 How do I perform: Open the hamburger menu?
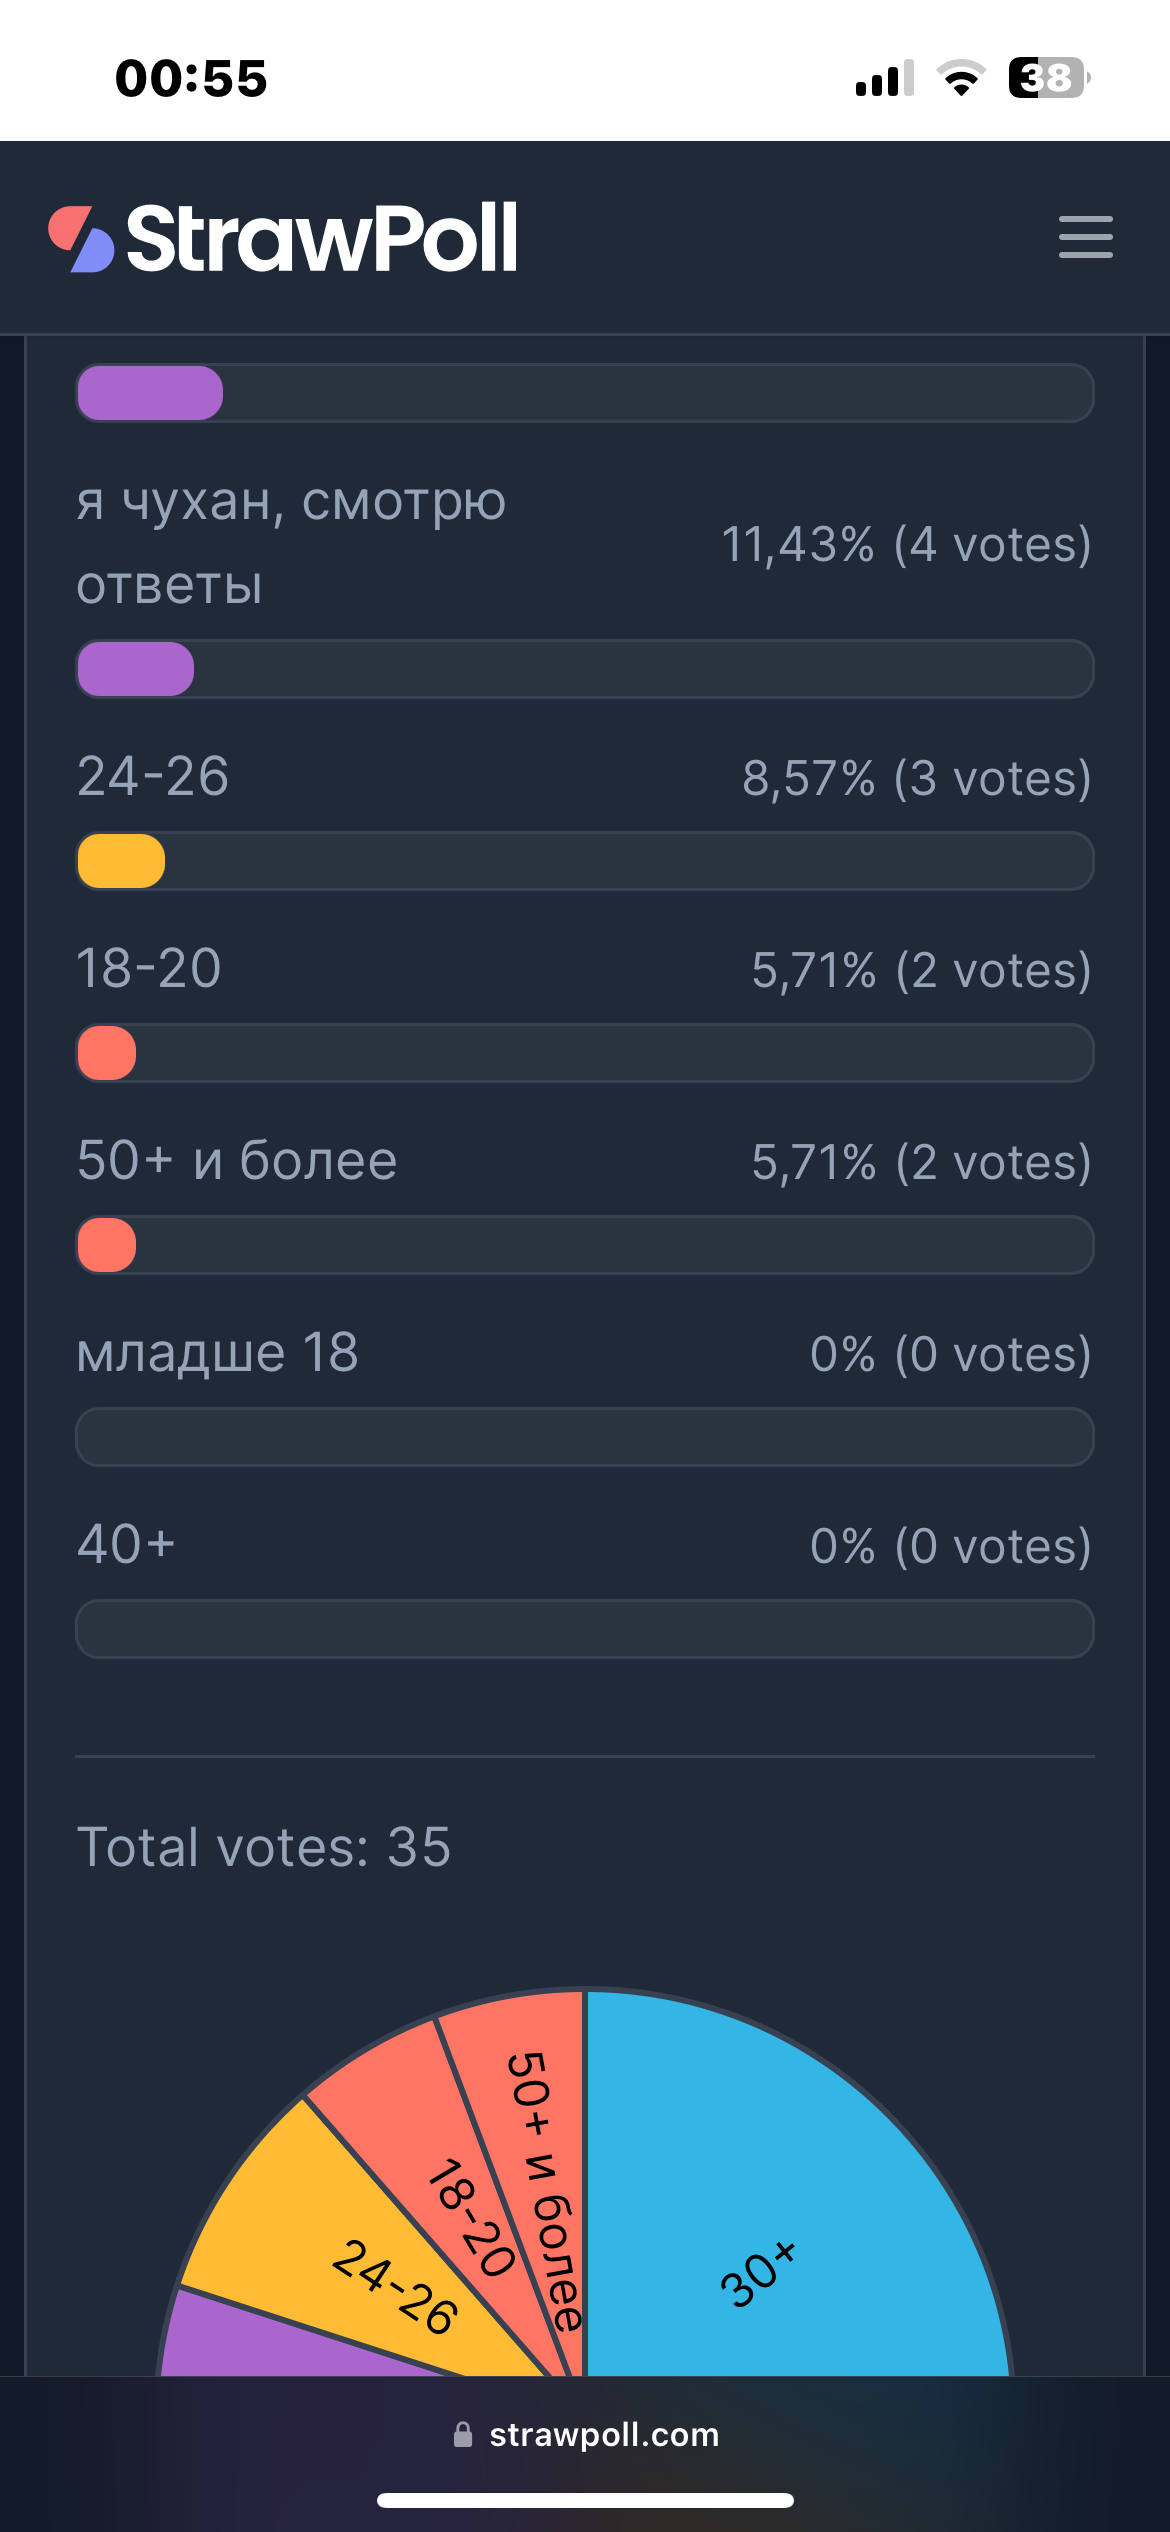1086,237
